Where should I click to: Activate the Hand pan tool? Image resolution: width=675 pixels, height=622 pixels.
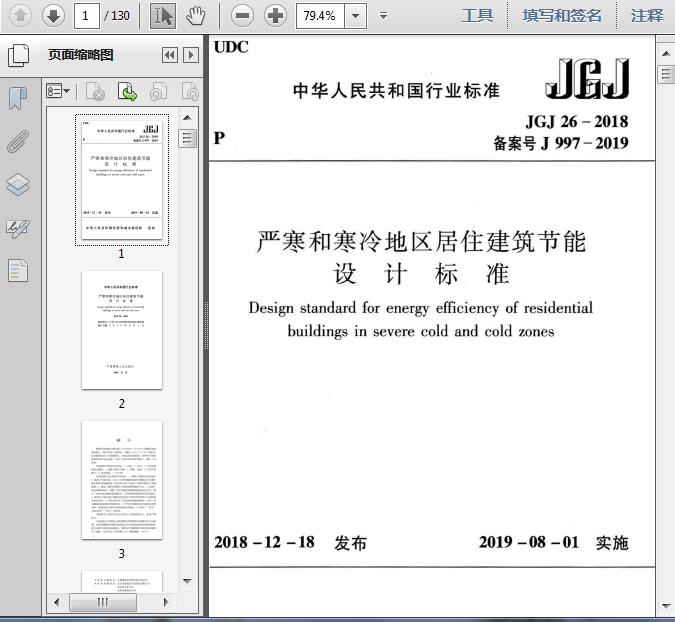(x=196, y=16)
